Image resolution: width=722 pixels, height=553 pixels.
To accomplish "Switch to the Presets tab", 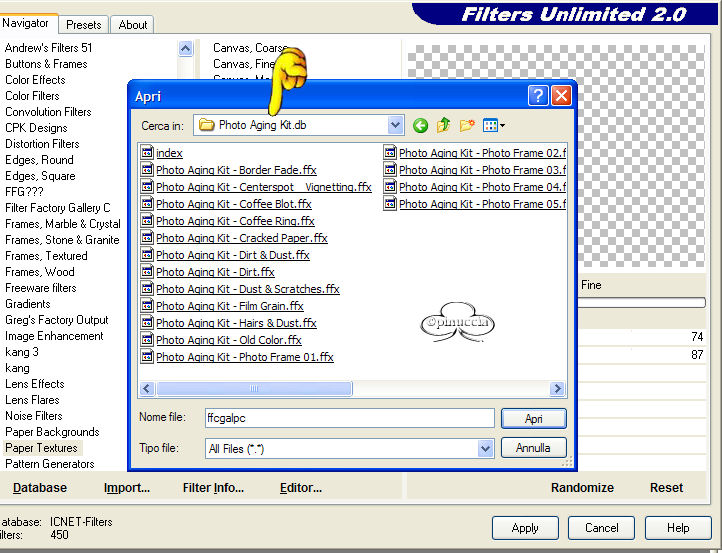I will point(83,24).
